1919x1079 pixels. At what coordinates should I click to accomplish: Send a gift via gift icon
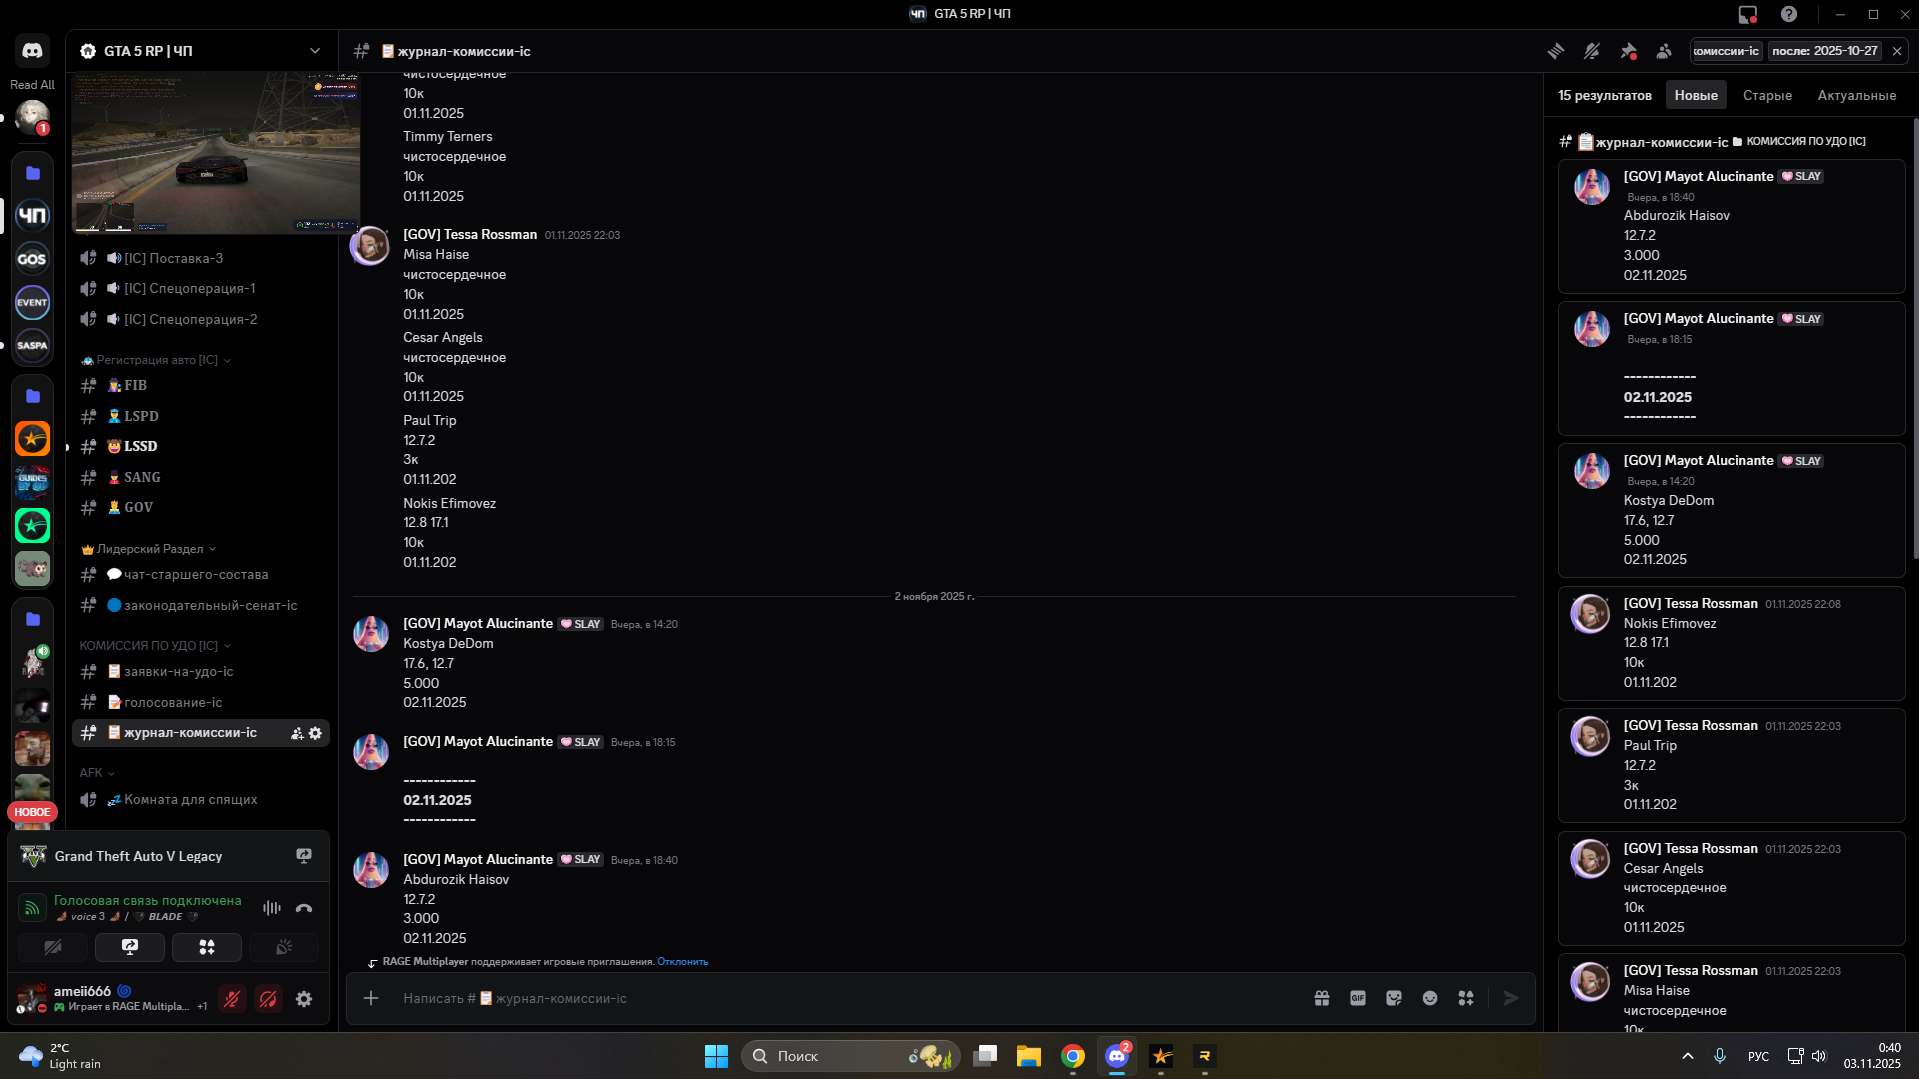point(1321,998)
